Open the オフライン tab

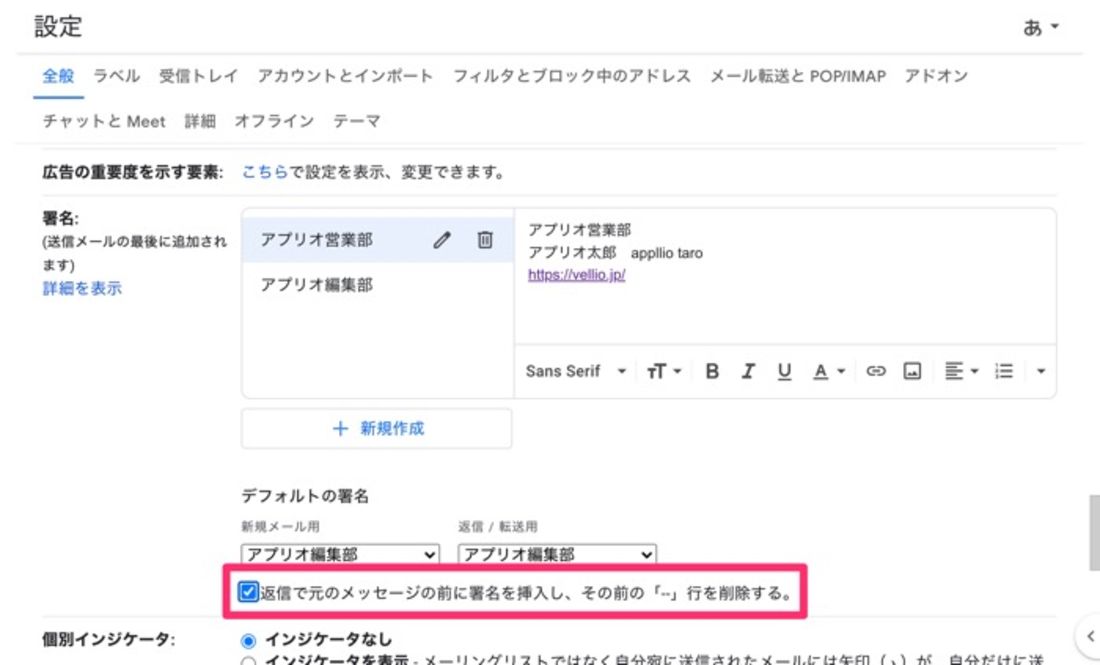274,121
